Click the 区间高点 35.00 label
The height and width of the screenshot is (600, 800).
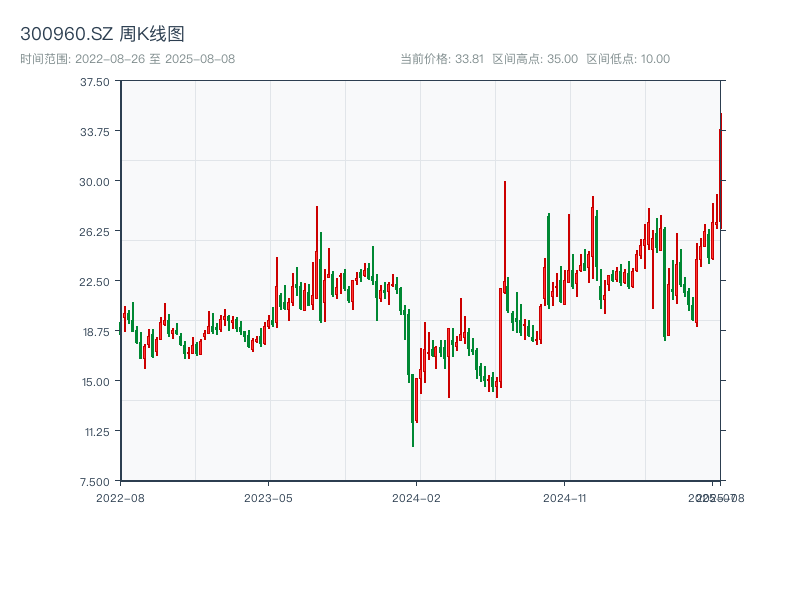[535, 59]
